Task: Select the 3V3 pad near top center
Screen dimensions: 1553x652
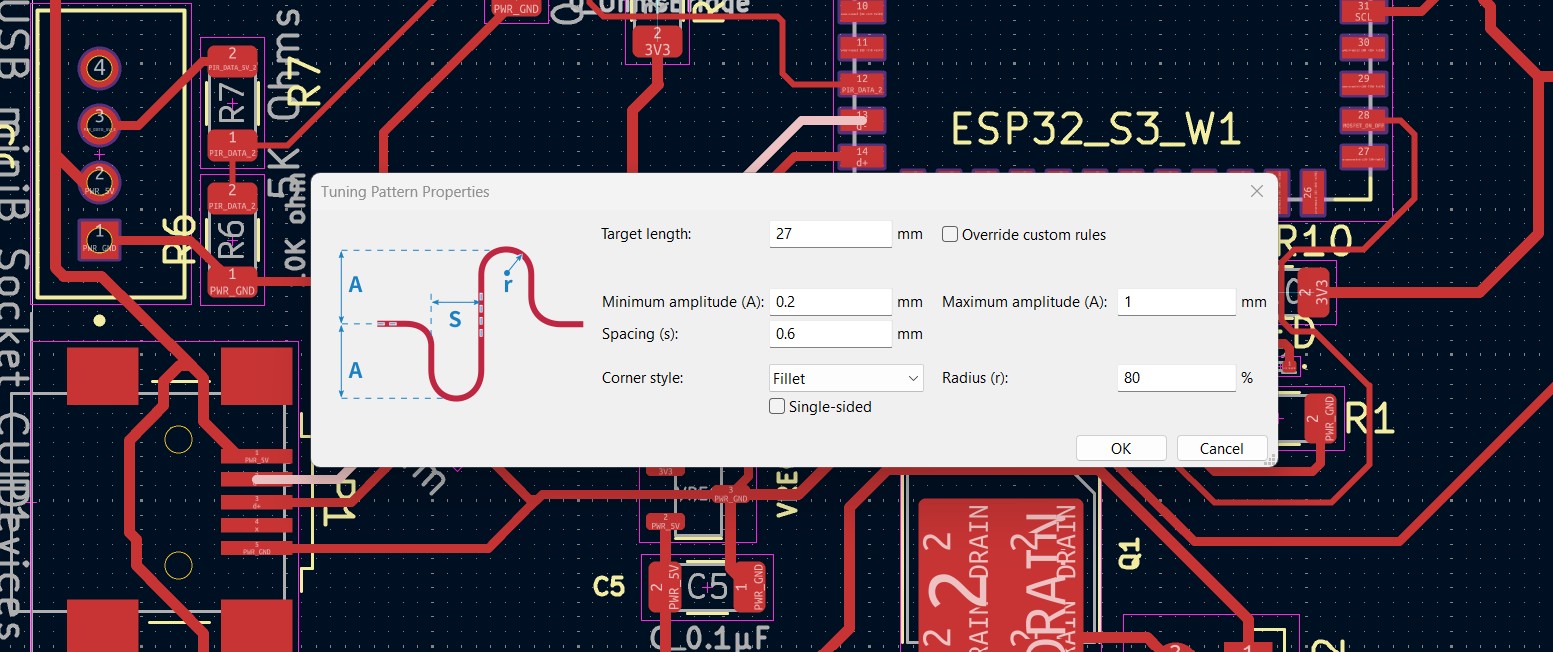Action: [657, 40]
